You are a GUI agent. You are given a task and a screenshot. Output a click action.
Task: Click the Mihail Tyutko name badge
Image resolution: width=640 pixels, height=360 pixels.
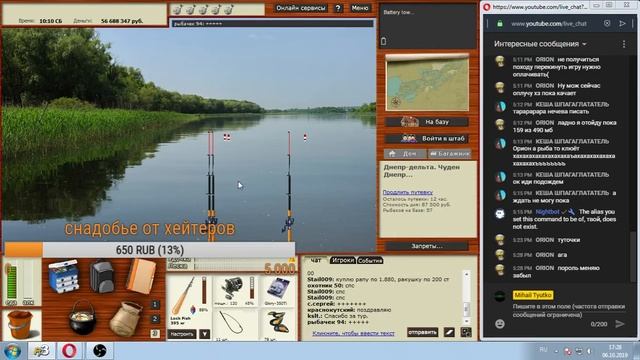coord(533,295)
